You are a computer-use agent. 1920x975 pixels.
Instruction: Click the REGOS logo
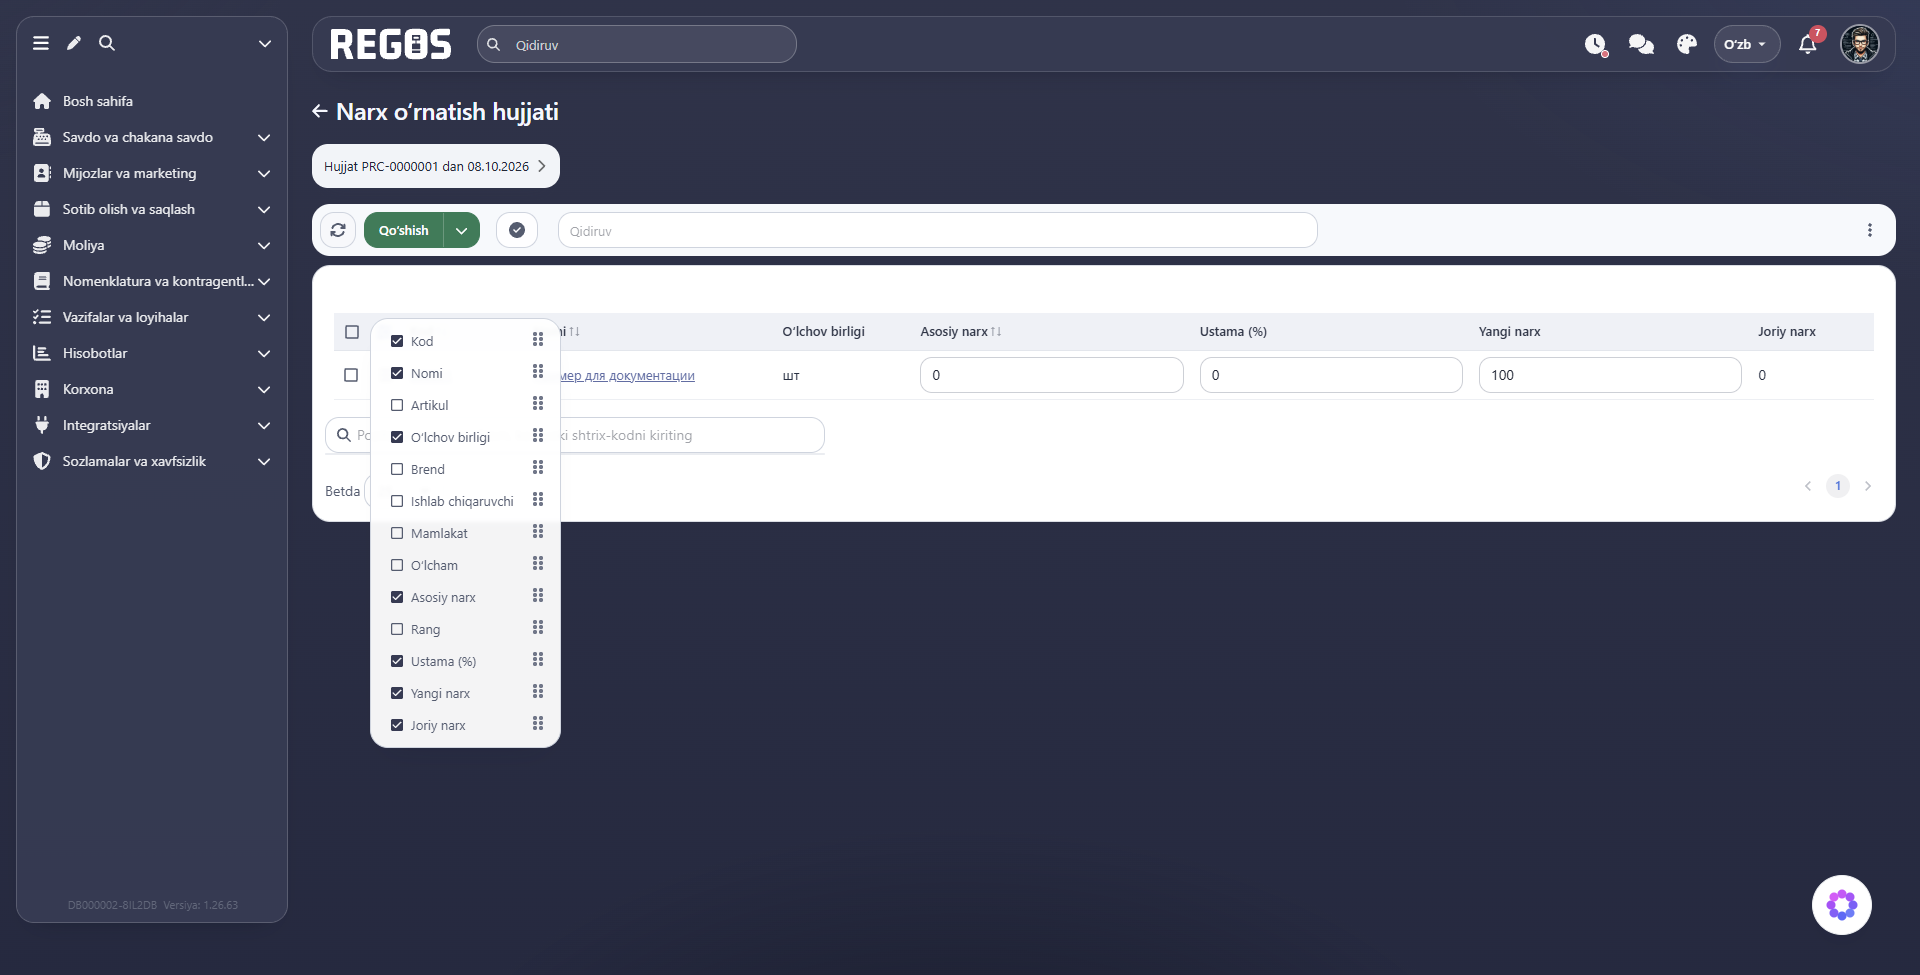point(391,44)
